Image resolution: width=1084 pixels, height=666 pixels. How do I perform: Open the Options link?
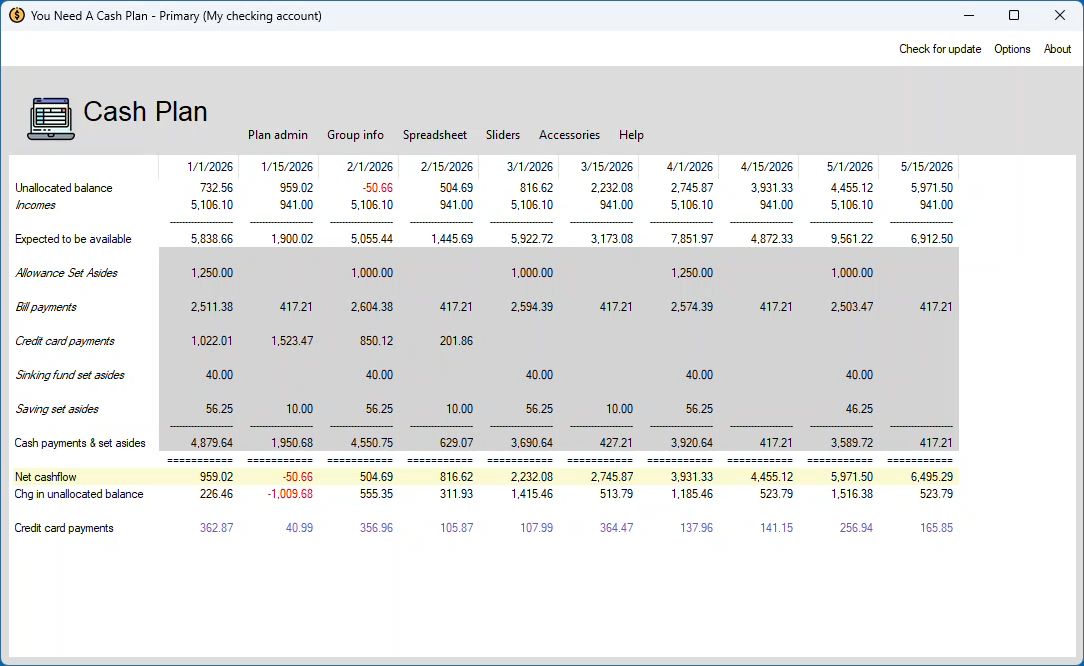(1012, 49)
